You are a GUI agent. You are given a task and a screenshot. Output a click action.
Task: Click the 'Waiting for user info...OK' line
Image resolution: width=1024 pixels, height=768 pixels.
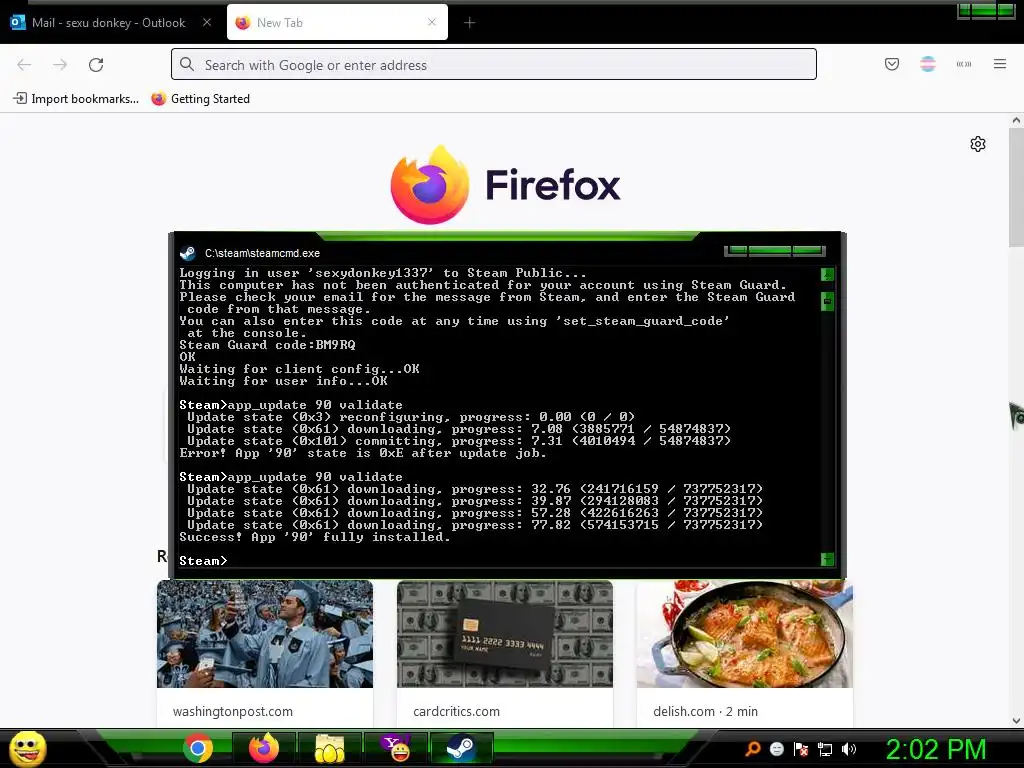pos(283,381)
